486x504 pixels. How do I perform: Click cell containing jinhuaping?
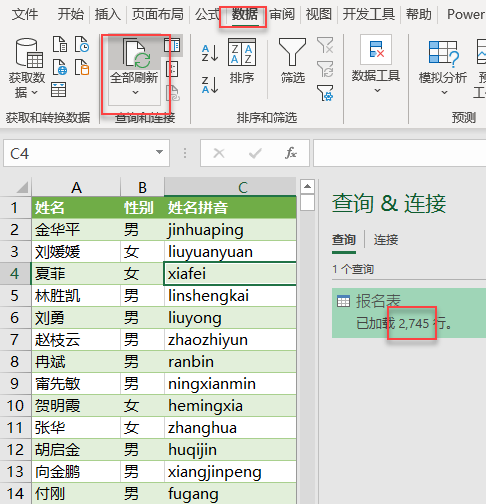(230, 230)
